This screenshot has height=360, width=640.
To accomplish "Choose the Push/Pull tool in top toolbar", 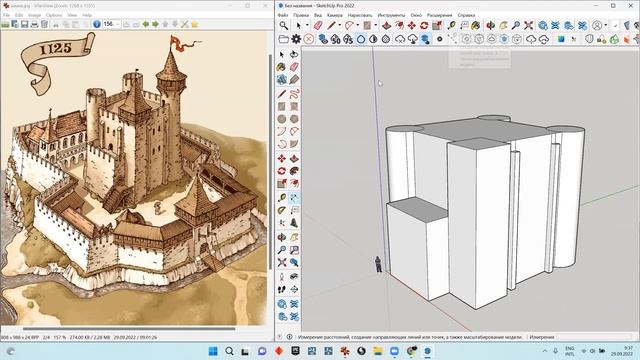I will coord(386,25).
